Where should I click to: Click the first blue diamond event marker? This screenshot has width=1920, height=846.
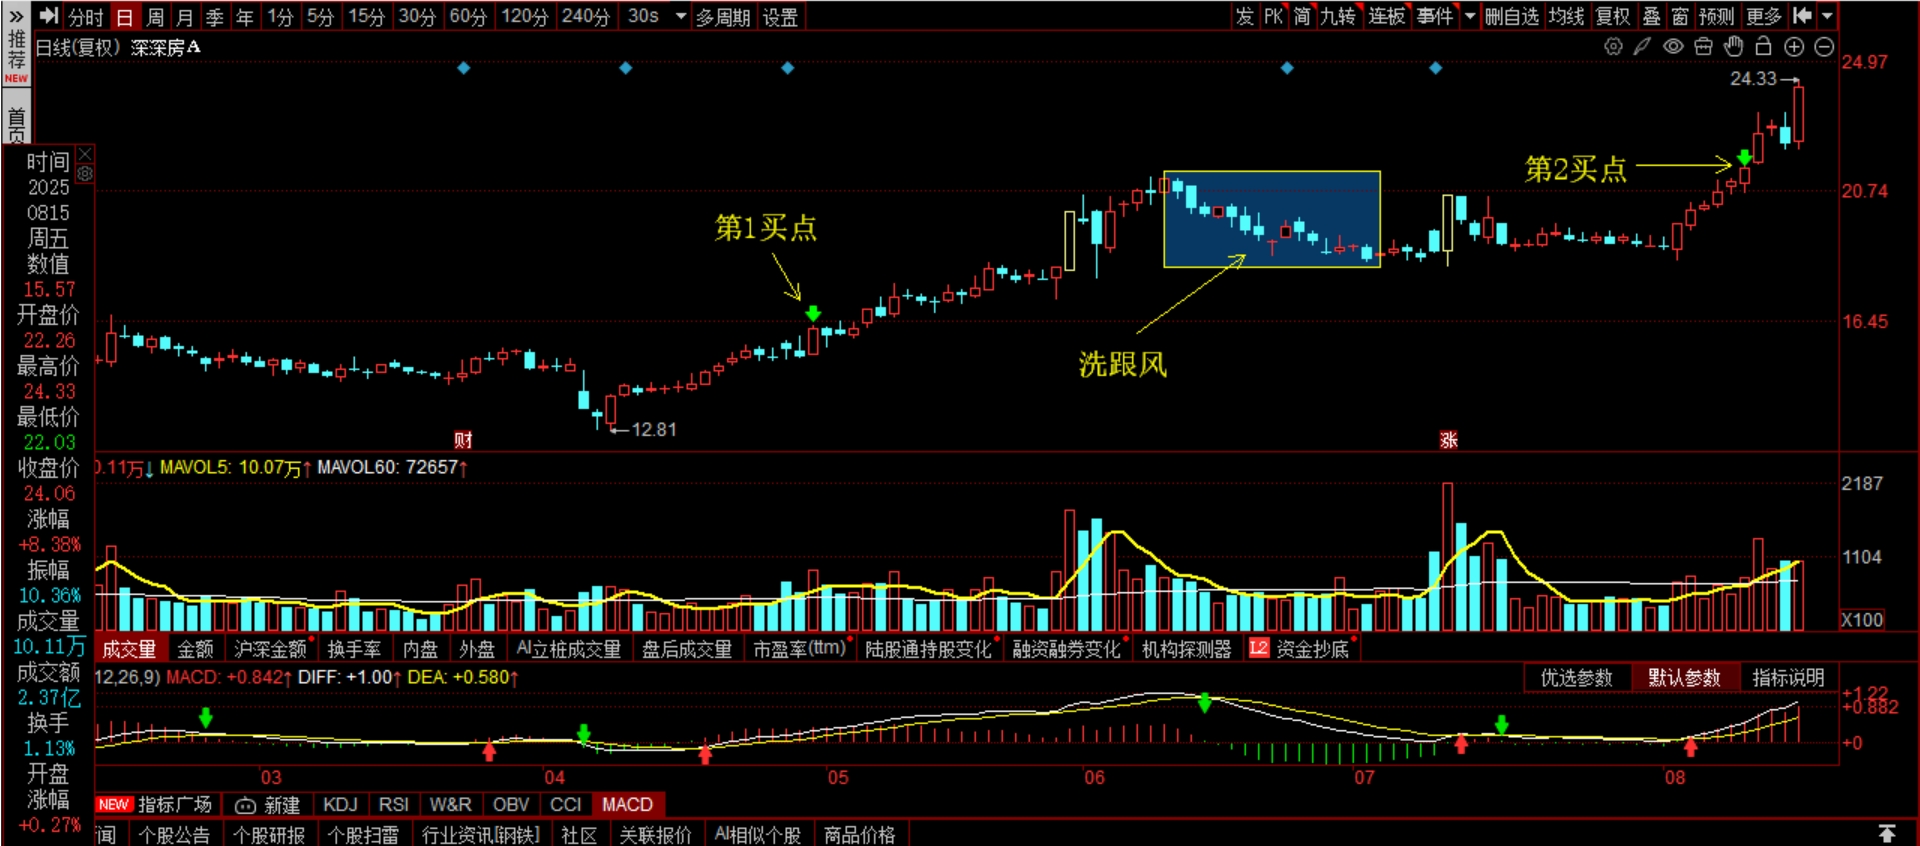coord(463,68)
